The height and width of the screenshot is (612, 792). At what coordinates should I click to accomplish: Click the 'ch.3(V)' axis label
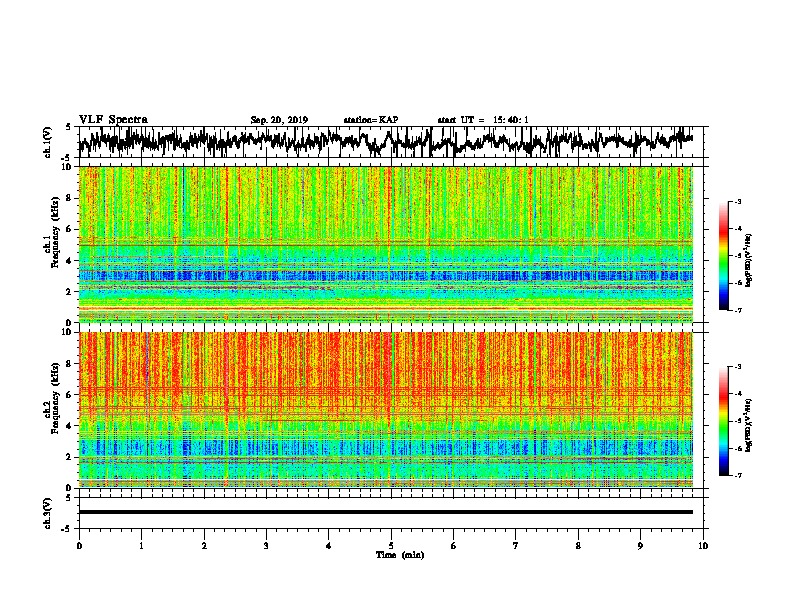pyautogui.click(x=48, y=513)
